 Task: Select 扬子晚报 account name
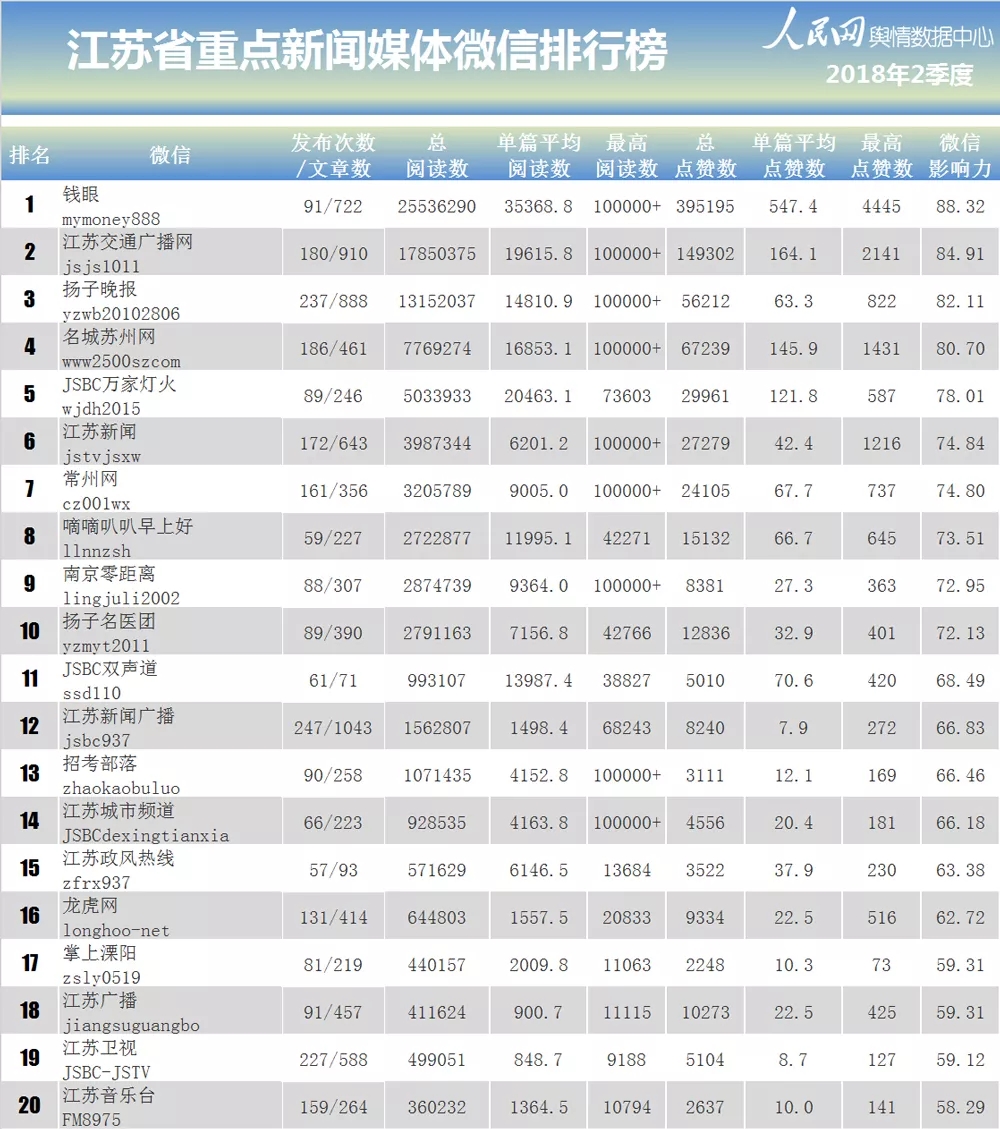[99, 289]
